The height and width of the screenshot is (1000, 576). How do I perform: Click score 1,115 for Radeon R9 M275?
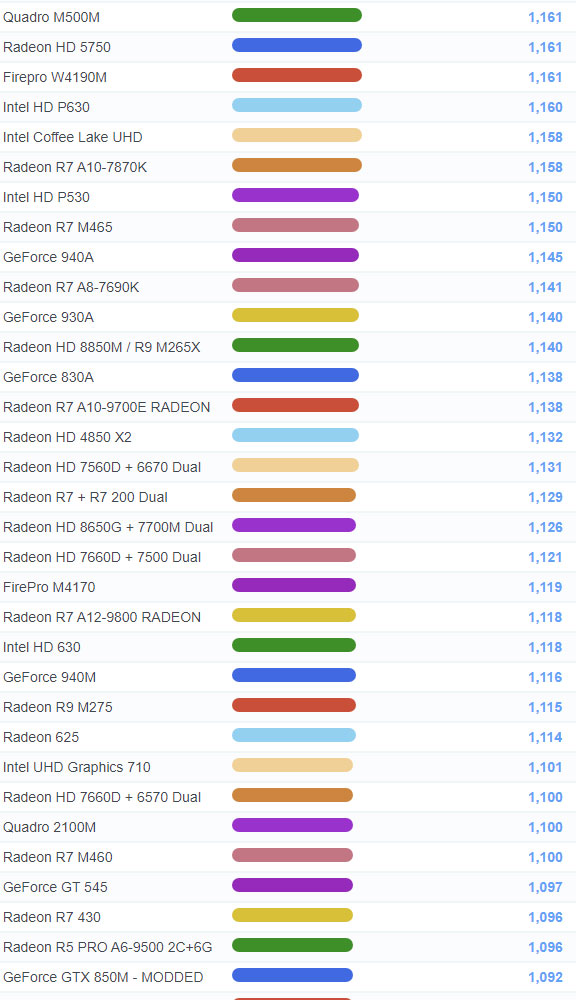(545, 707)
